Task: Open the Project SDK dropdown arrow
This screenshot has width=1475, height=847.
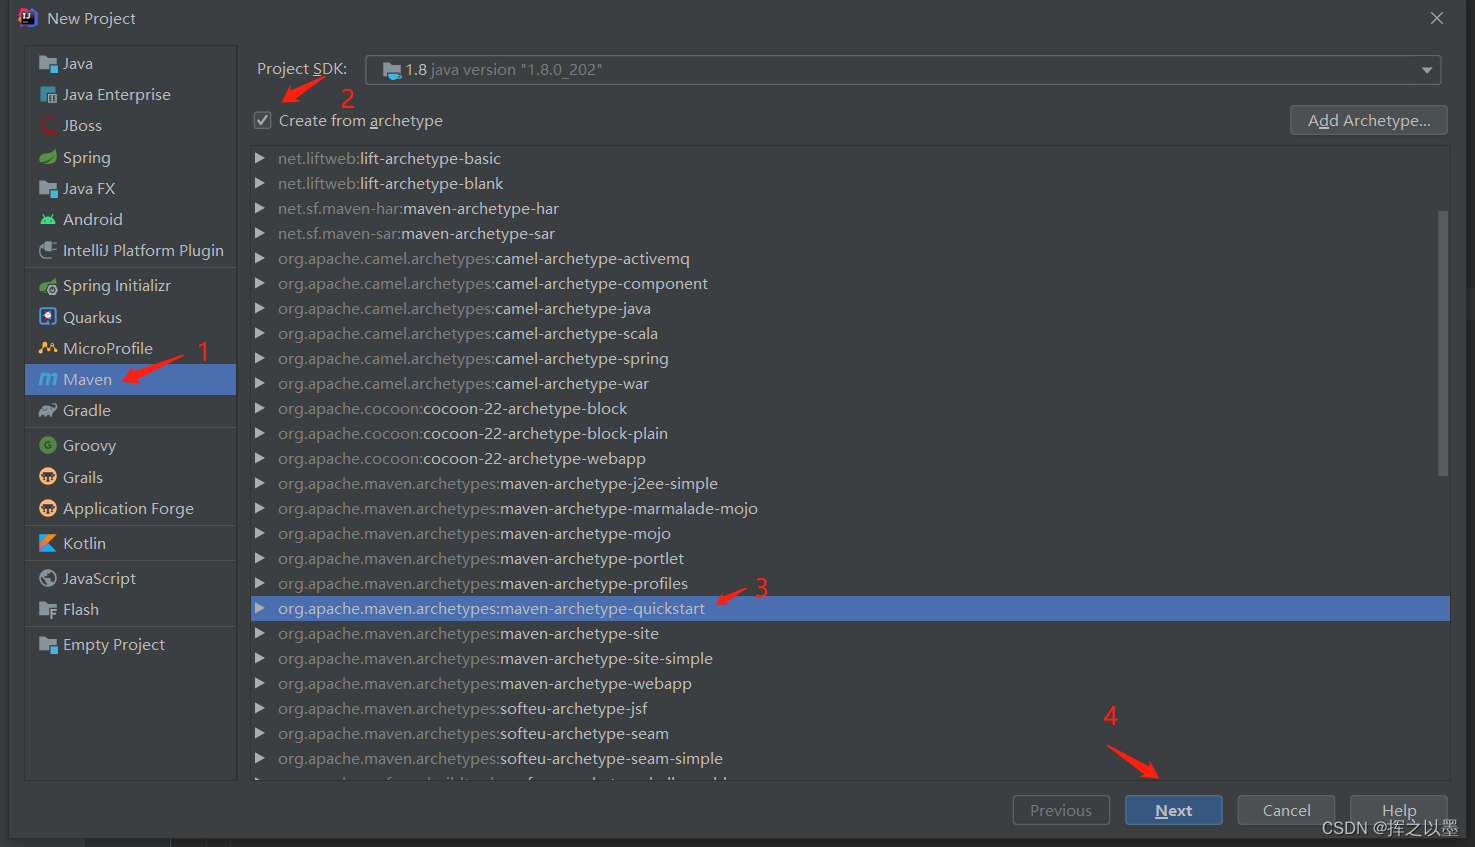Action: [1427, 70]
